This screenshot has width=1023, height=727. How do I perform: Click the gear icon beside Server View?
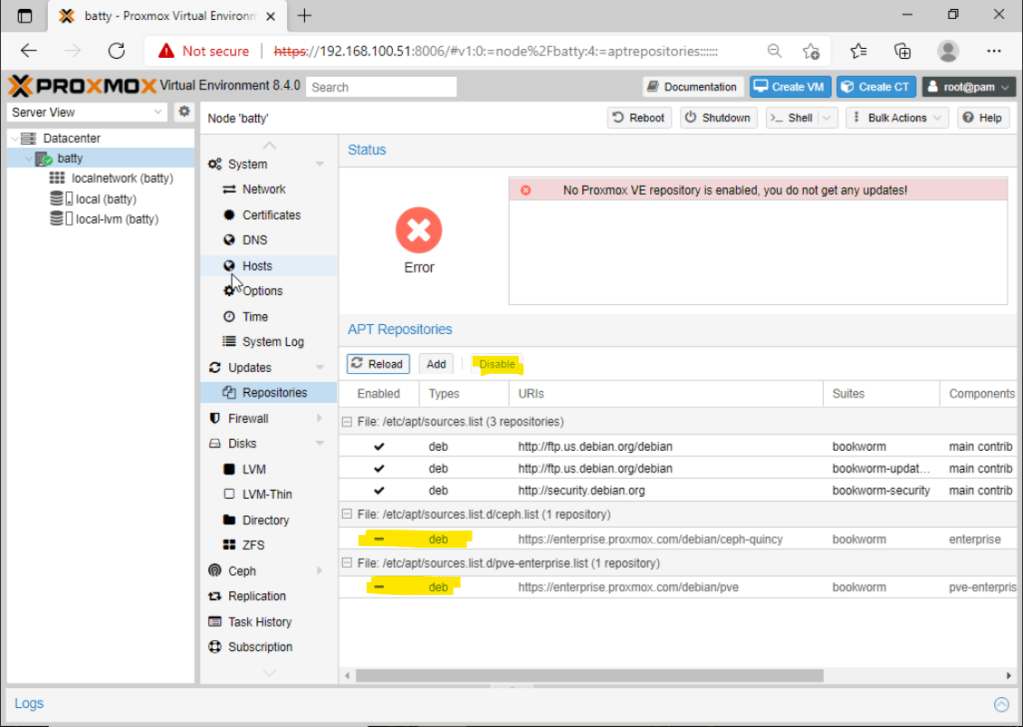click(184, 112)
